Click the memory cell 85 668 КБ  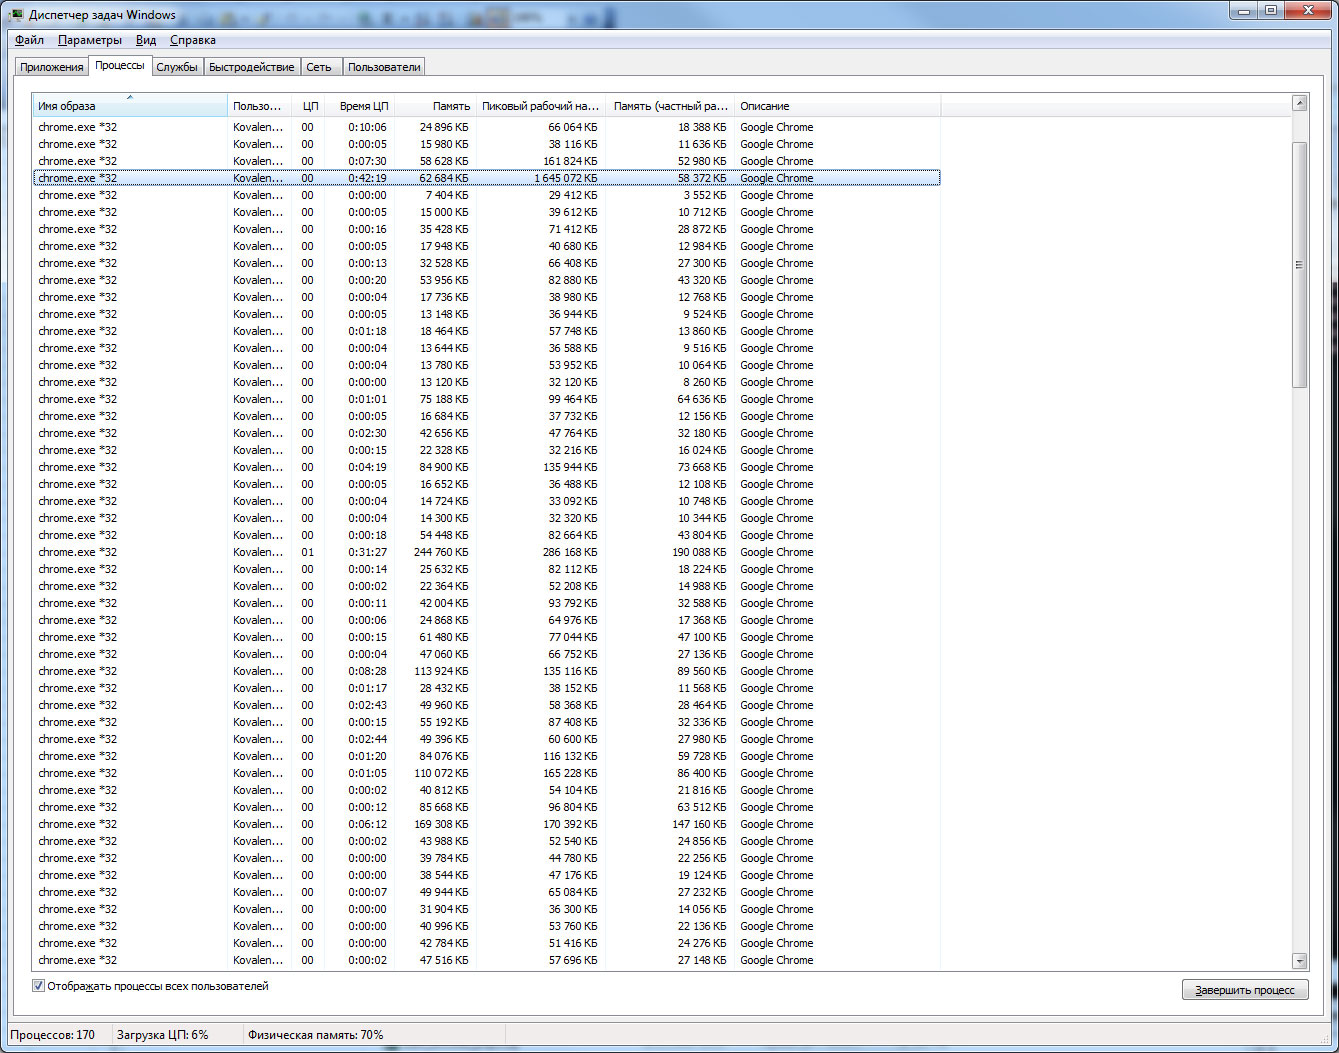444,807
